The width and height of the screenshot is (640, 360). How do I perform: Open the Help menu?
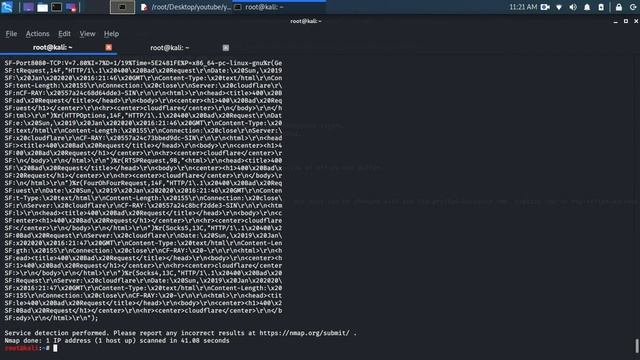point(111,34)
